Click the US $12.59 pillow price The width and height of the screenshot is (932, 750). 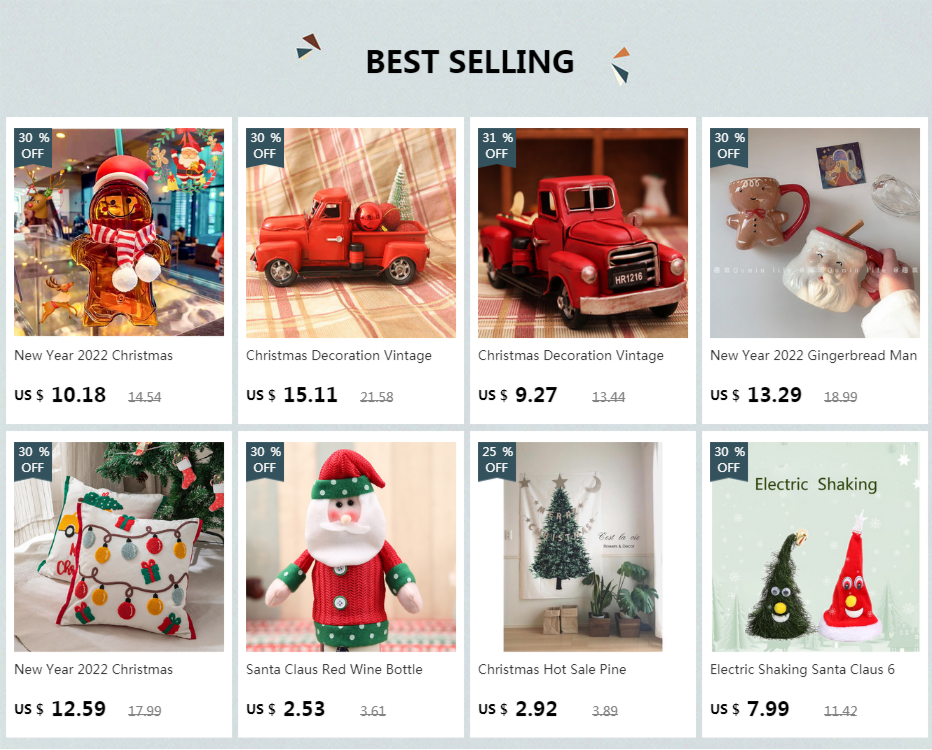60,708
